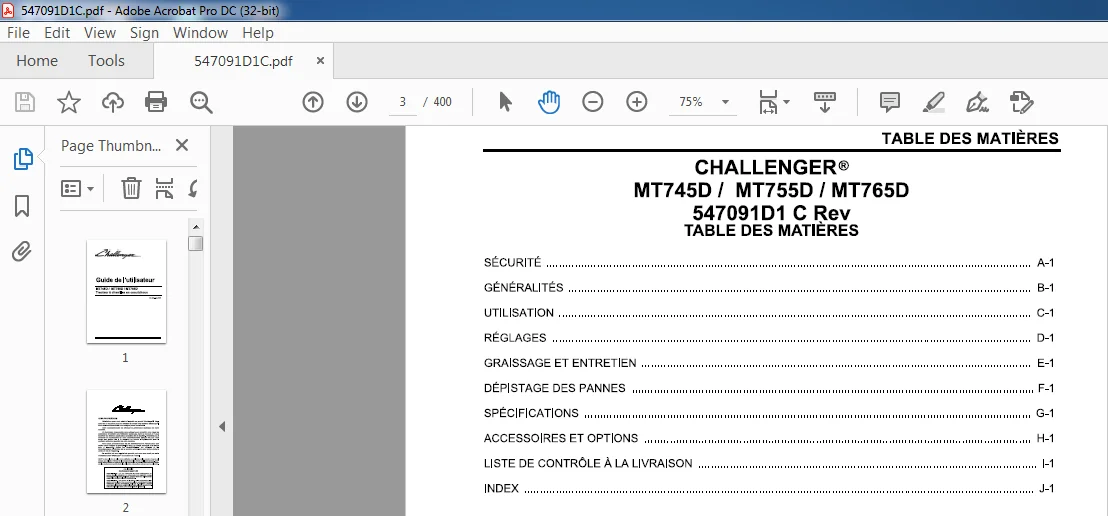Open the Edit menu
Screen dimensions: 1108x516
pyautogui.click(x=57, y=33)
